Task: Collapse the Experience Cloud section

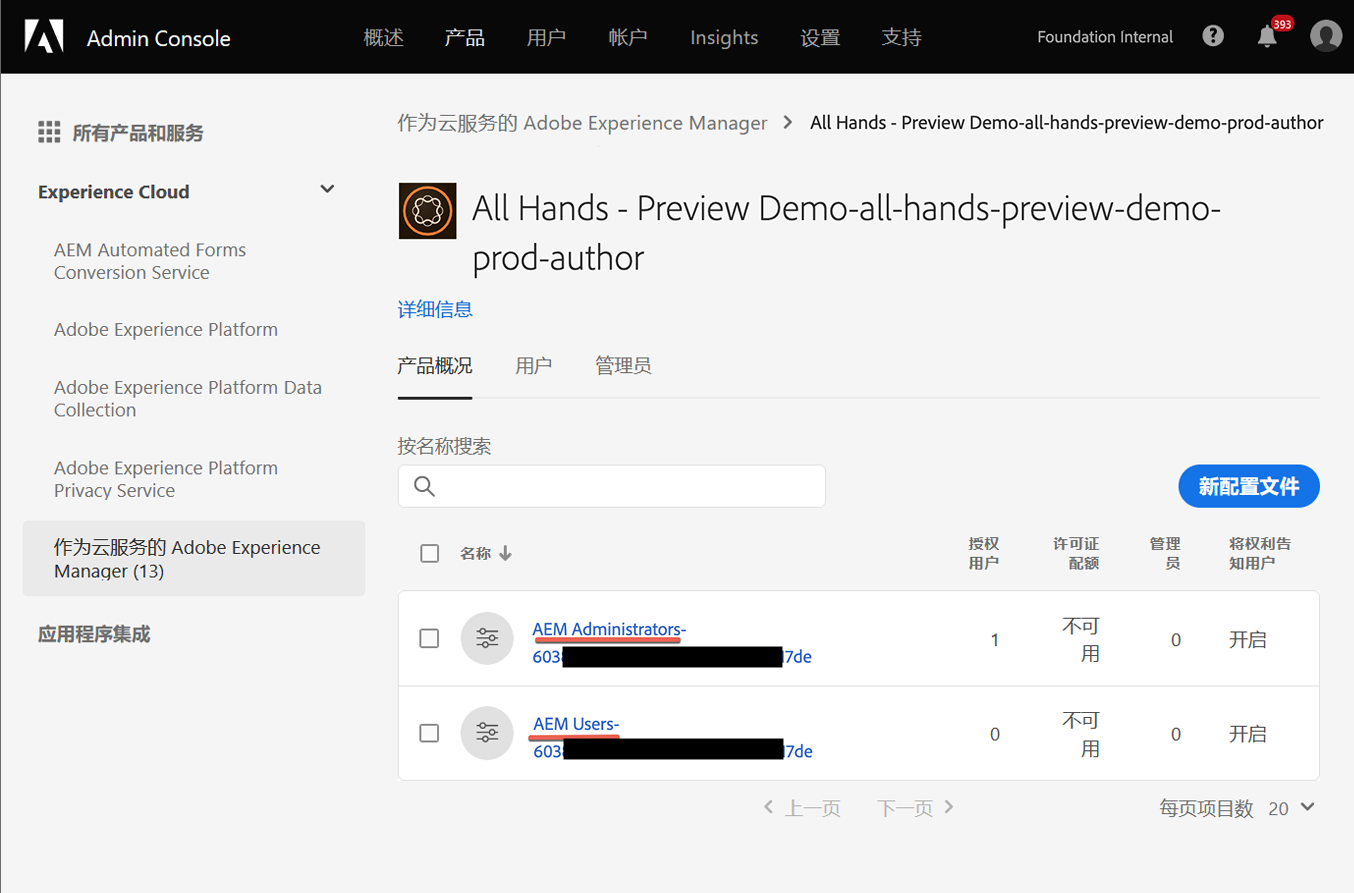Action: pos(327,190)
